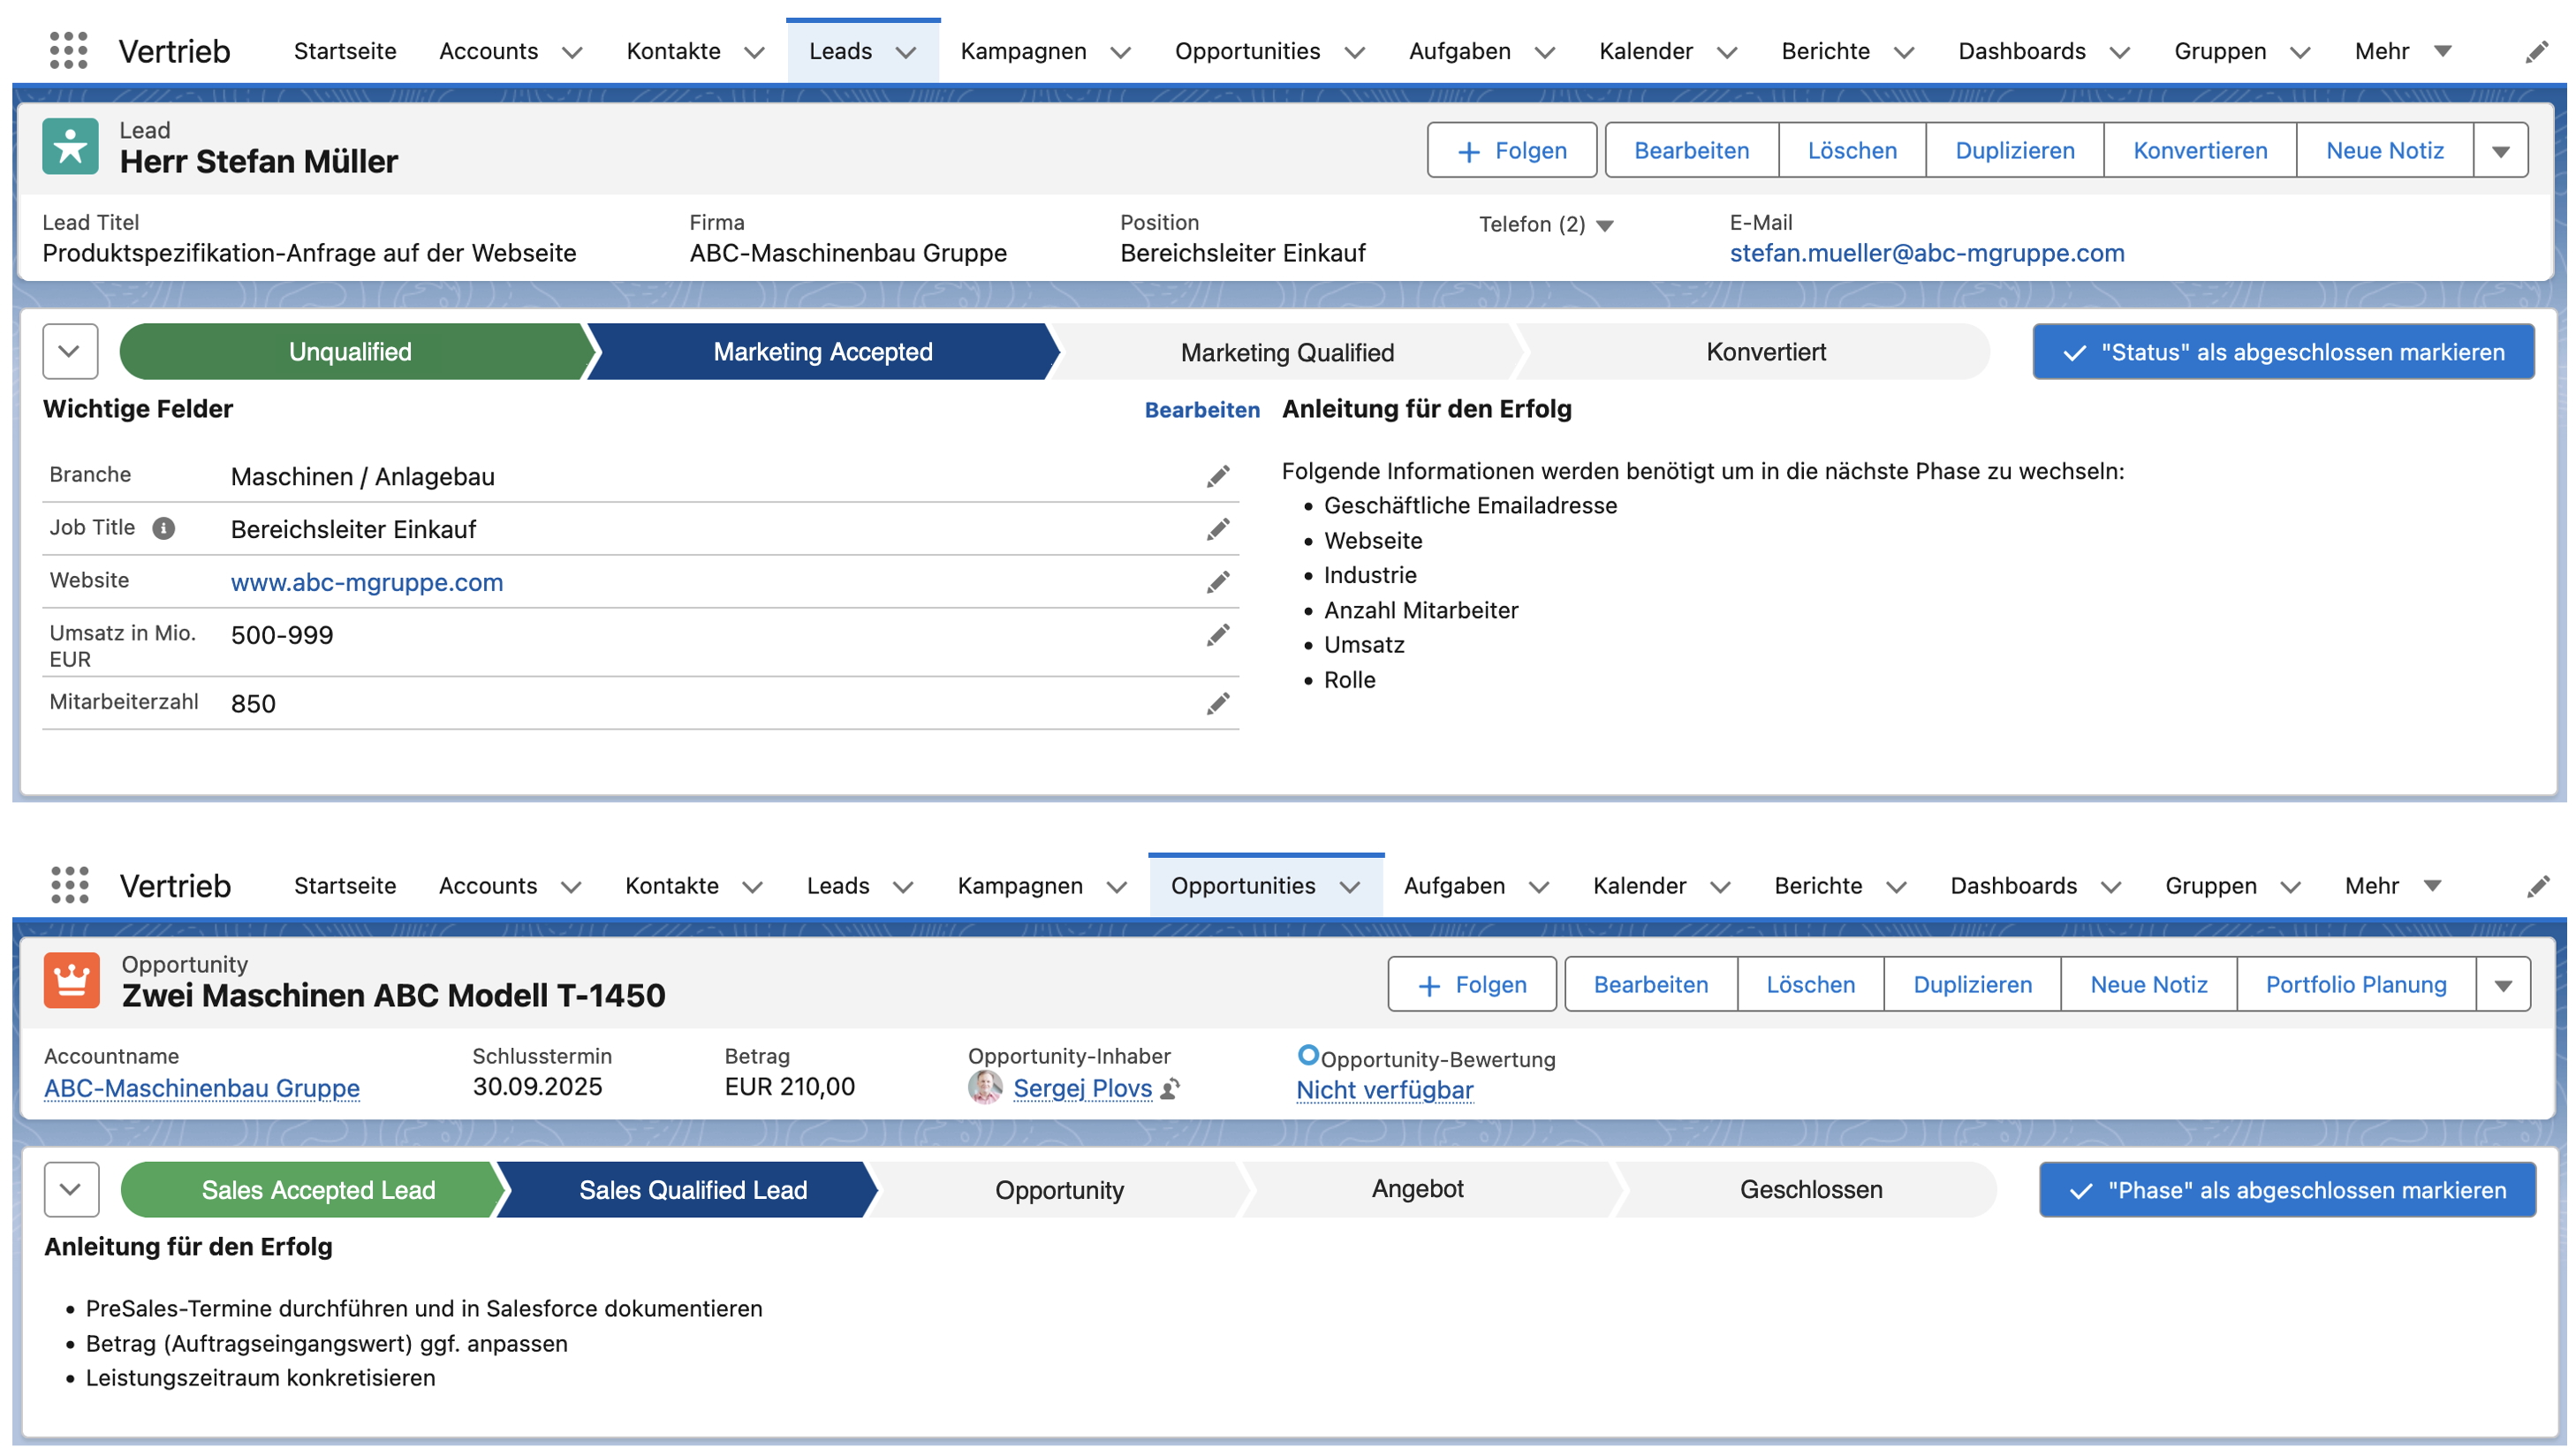2576x1456 pixels.
Task: Click change owner icon beside Sergej Plovs
Action: click(x=1170, y=1089)
